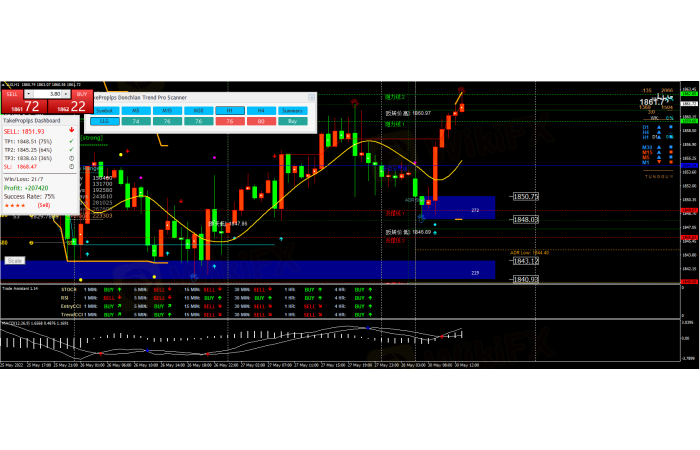Select the H1 timeframe in scanner
700x450 pixels.
click(x=229, y=110)
